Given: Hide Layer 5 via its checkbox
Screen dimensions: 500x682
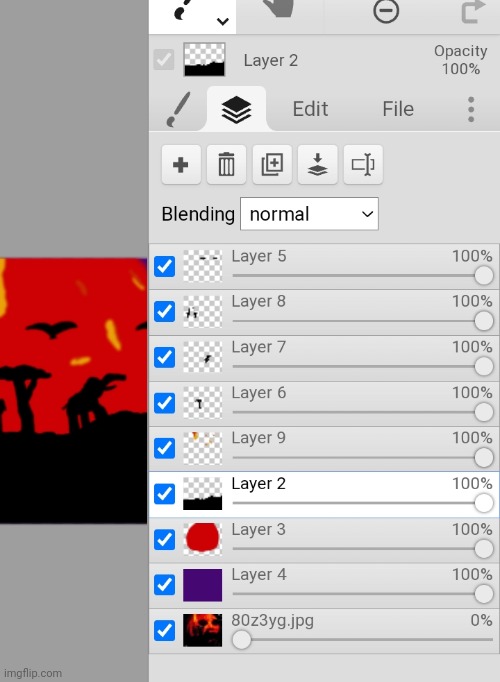Looking at the screenshot, I should tap(164, 267).
